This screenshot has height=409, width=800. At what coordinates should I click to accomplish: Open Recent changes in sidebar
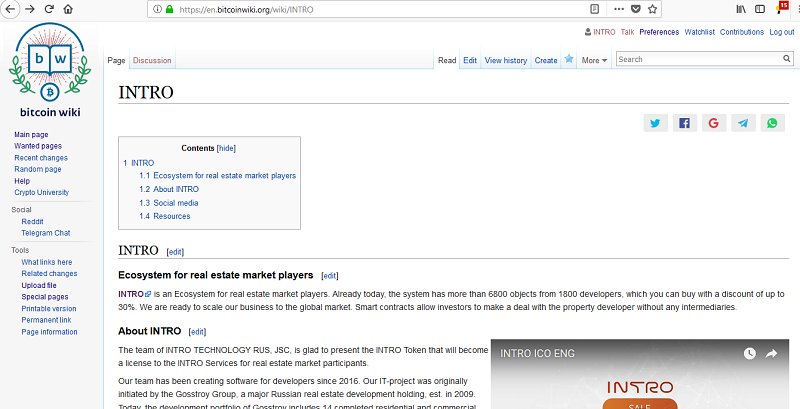[41, 158]
